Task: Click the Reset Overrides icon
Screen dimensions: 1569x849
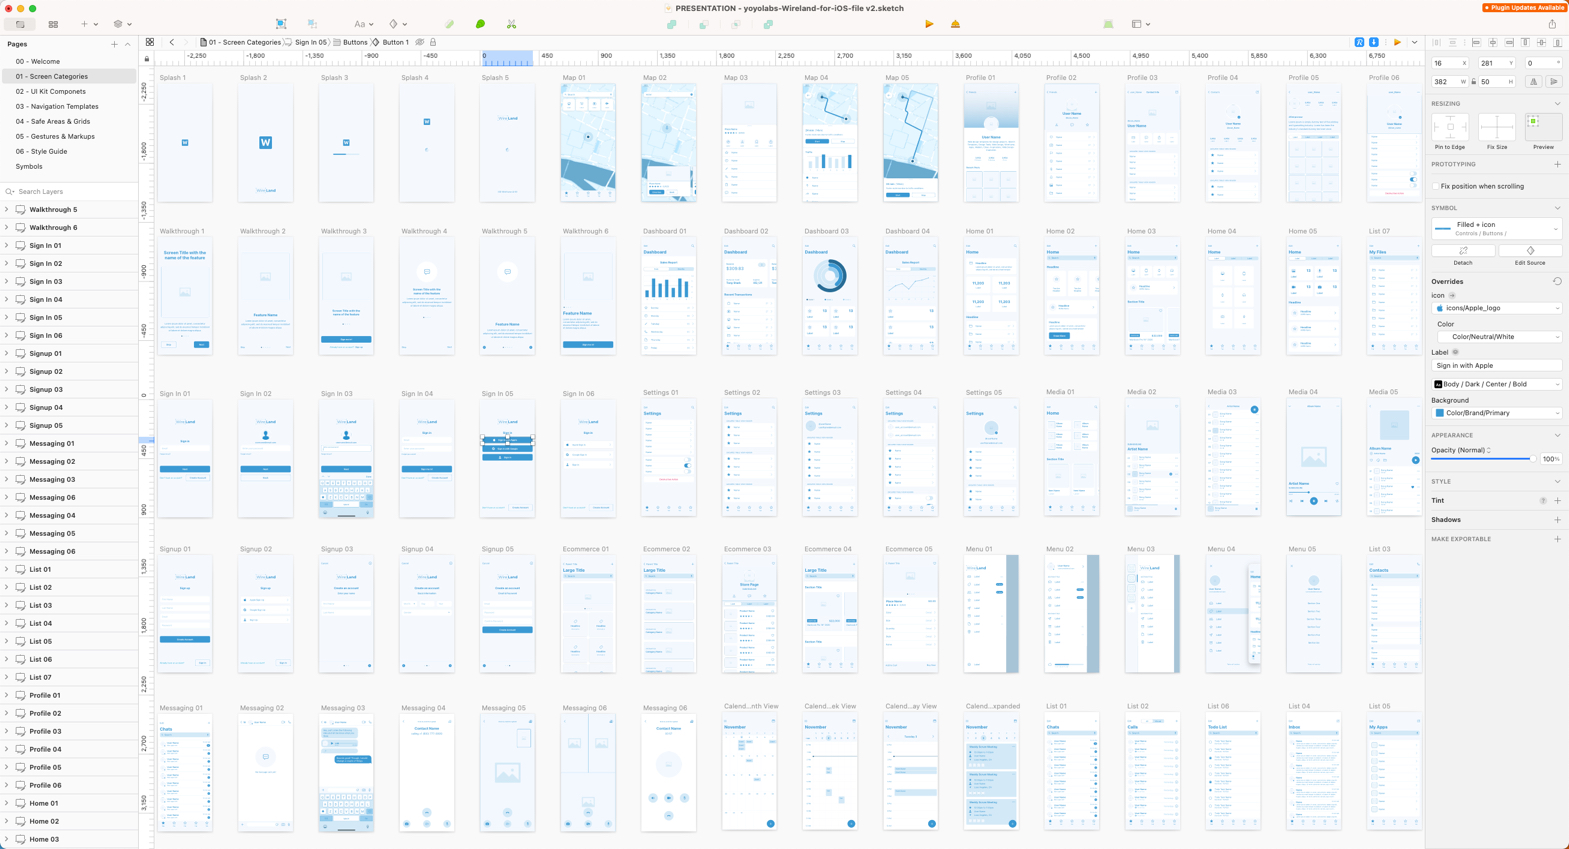Action: pyautogui.click(x=1556, y=282)
